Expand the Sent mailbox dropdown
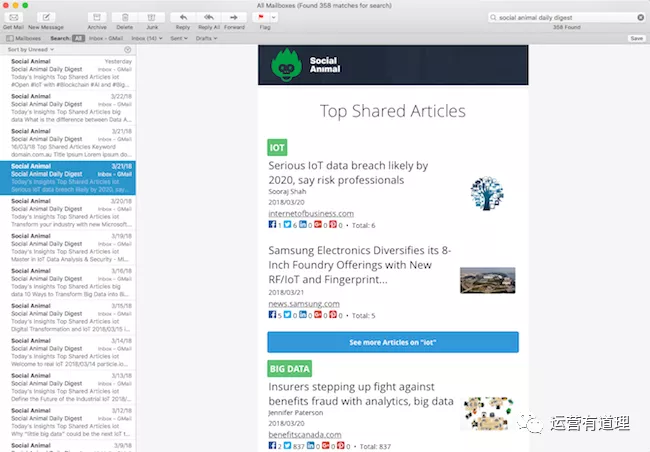The width and height of the screenshot is (650, 452). 179,38
